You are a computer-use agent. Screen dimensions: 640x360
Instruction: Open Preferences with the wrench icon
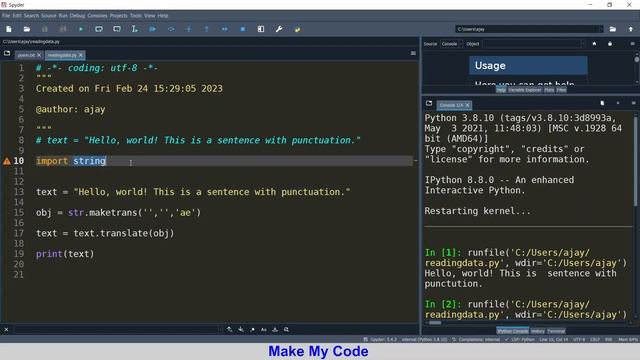(279, 29)
